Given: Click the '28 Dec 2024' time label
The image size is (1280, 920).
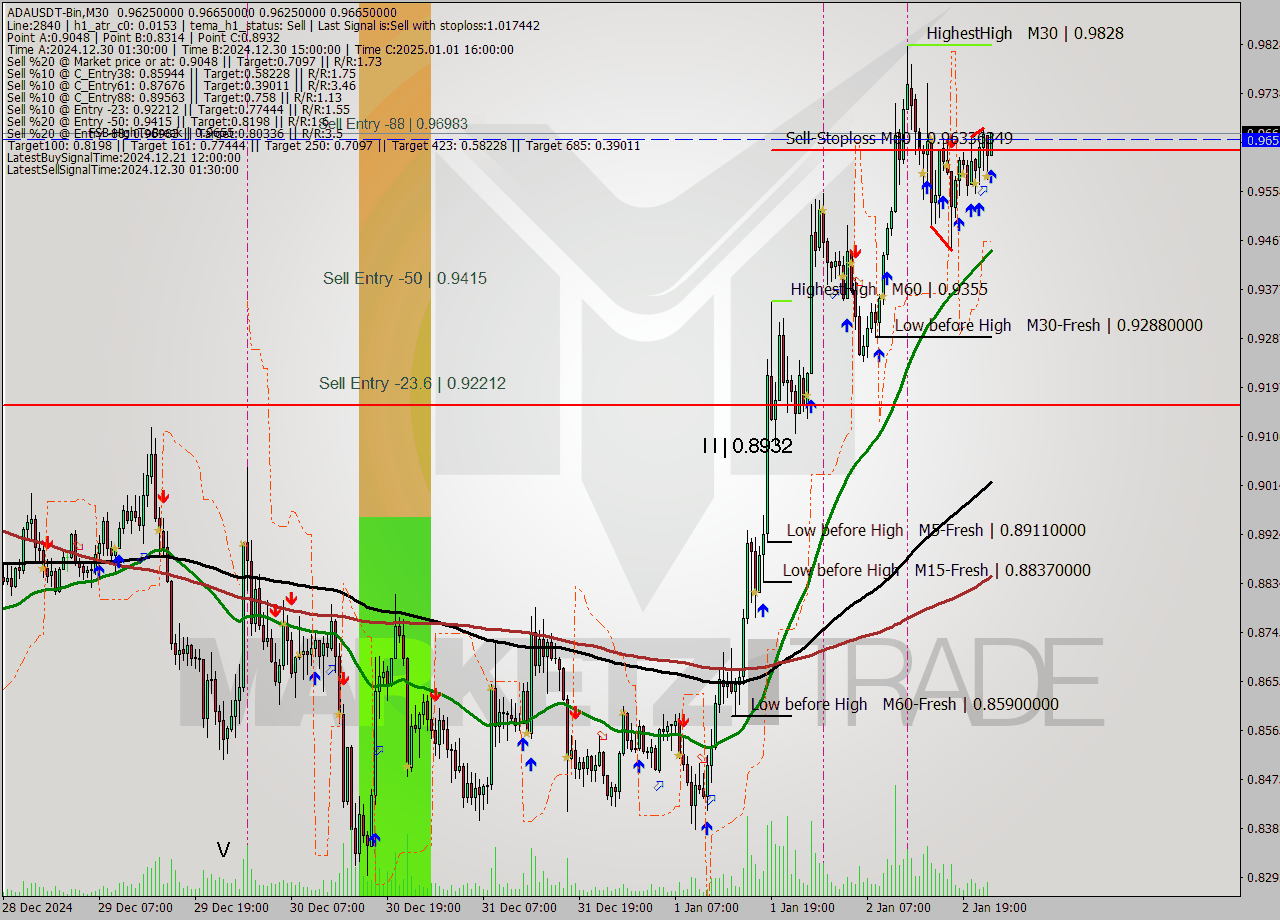Looking at the screenshot, I should (37, 908).
